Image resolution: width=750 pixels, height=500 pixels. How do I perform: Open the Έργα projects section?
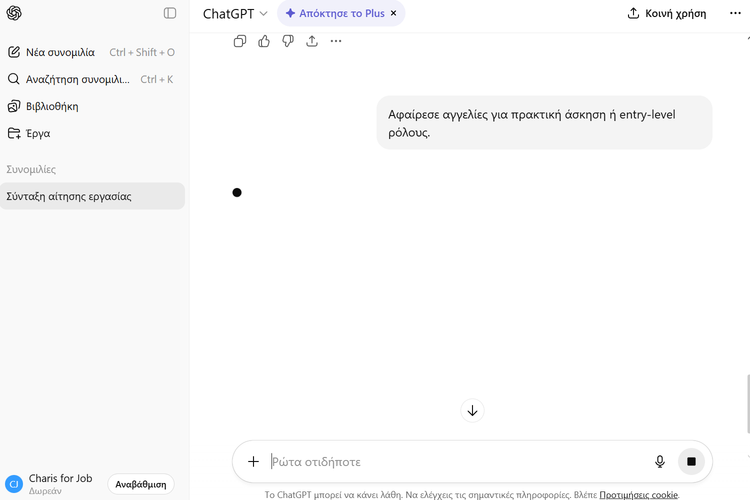38,133
